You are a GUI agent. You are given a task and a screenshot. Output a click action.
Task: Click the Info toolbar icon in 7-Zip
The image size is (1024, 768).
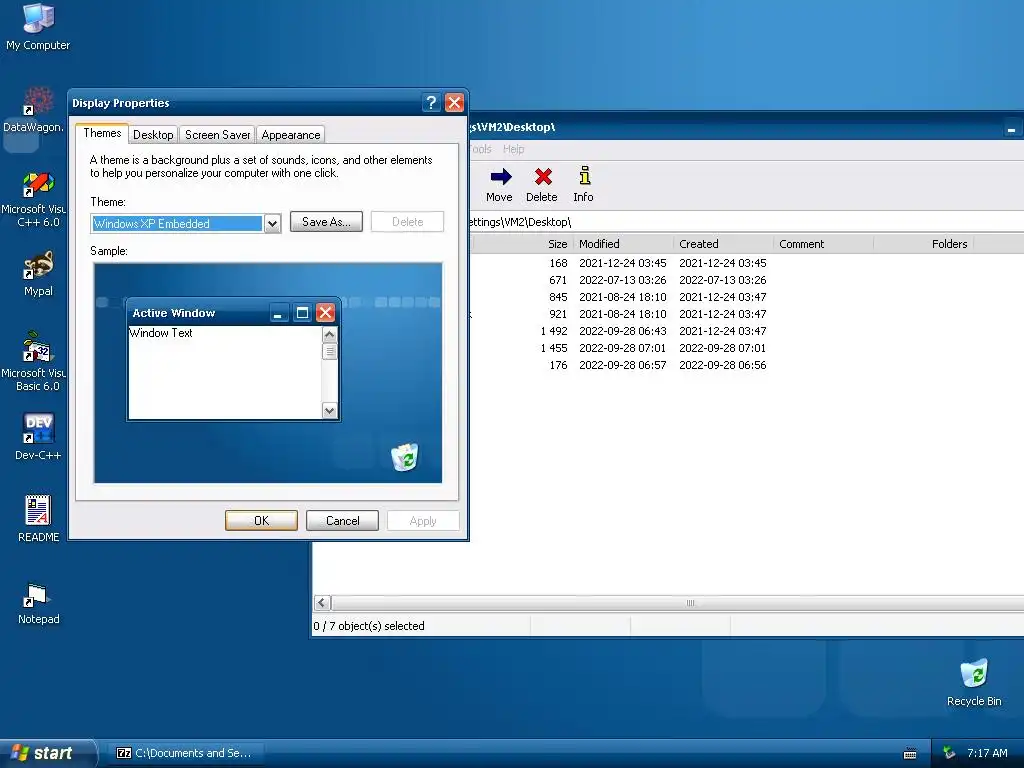coord(584,185)
